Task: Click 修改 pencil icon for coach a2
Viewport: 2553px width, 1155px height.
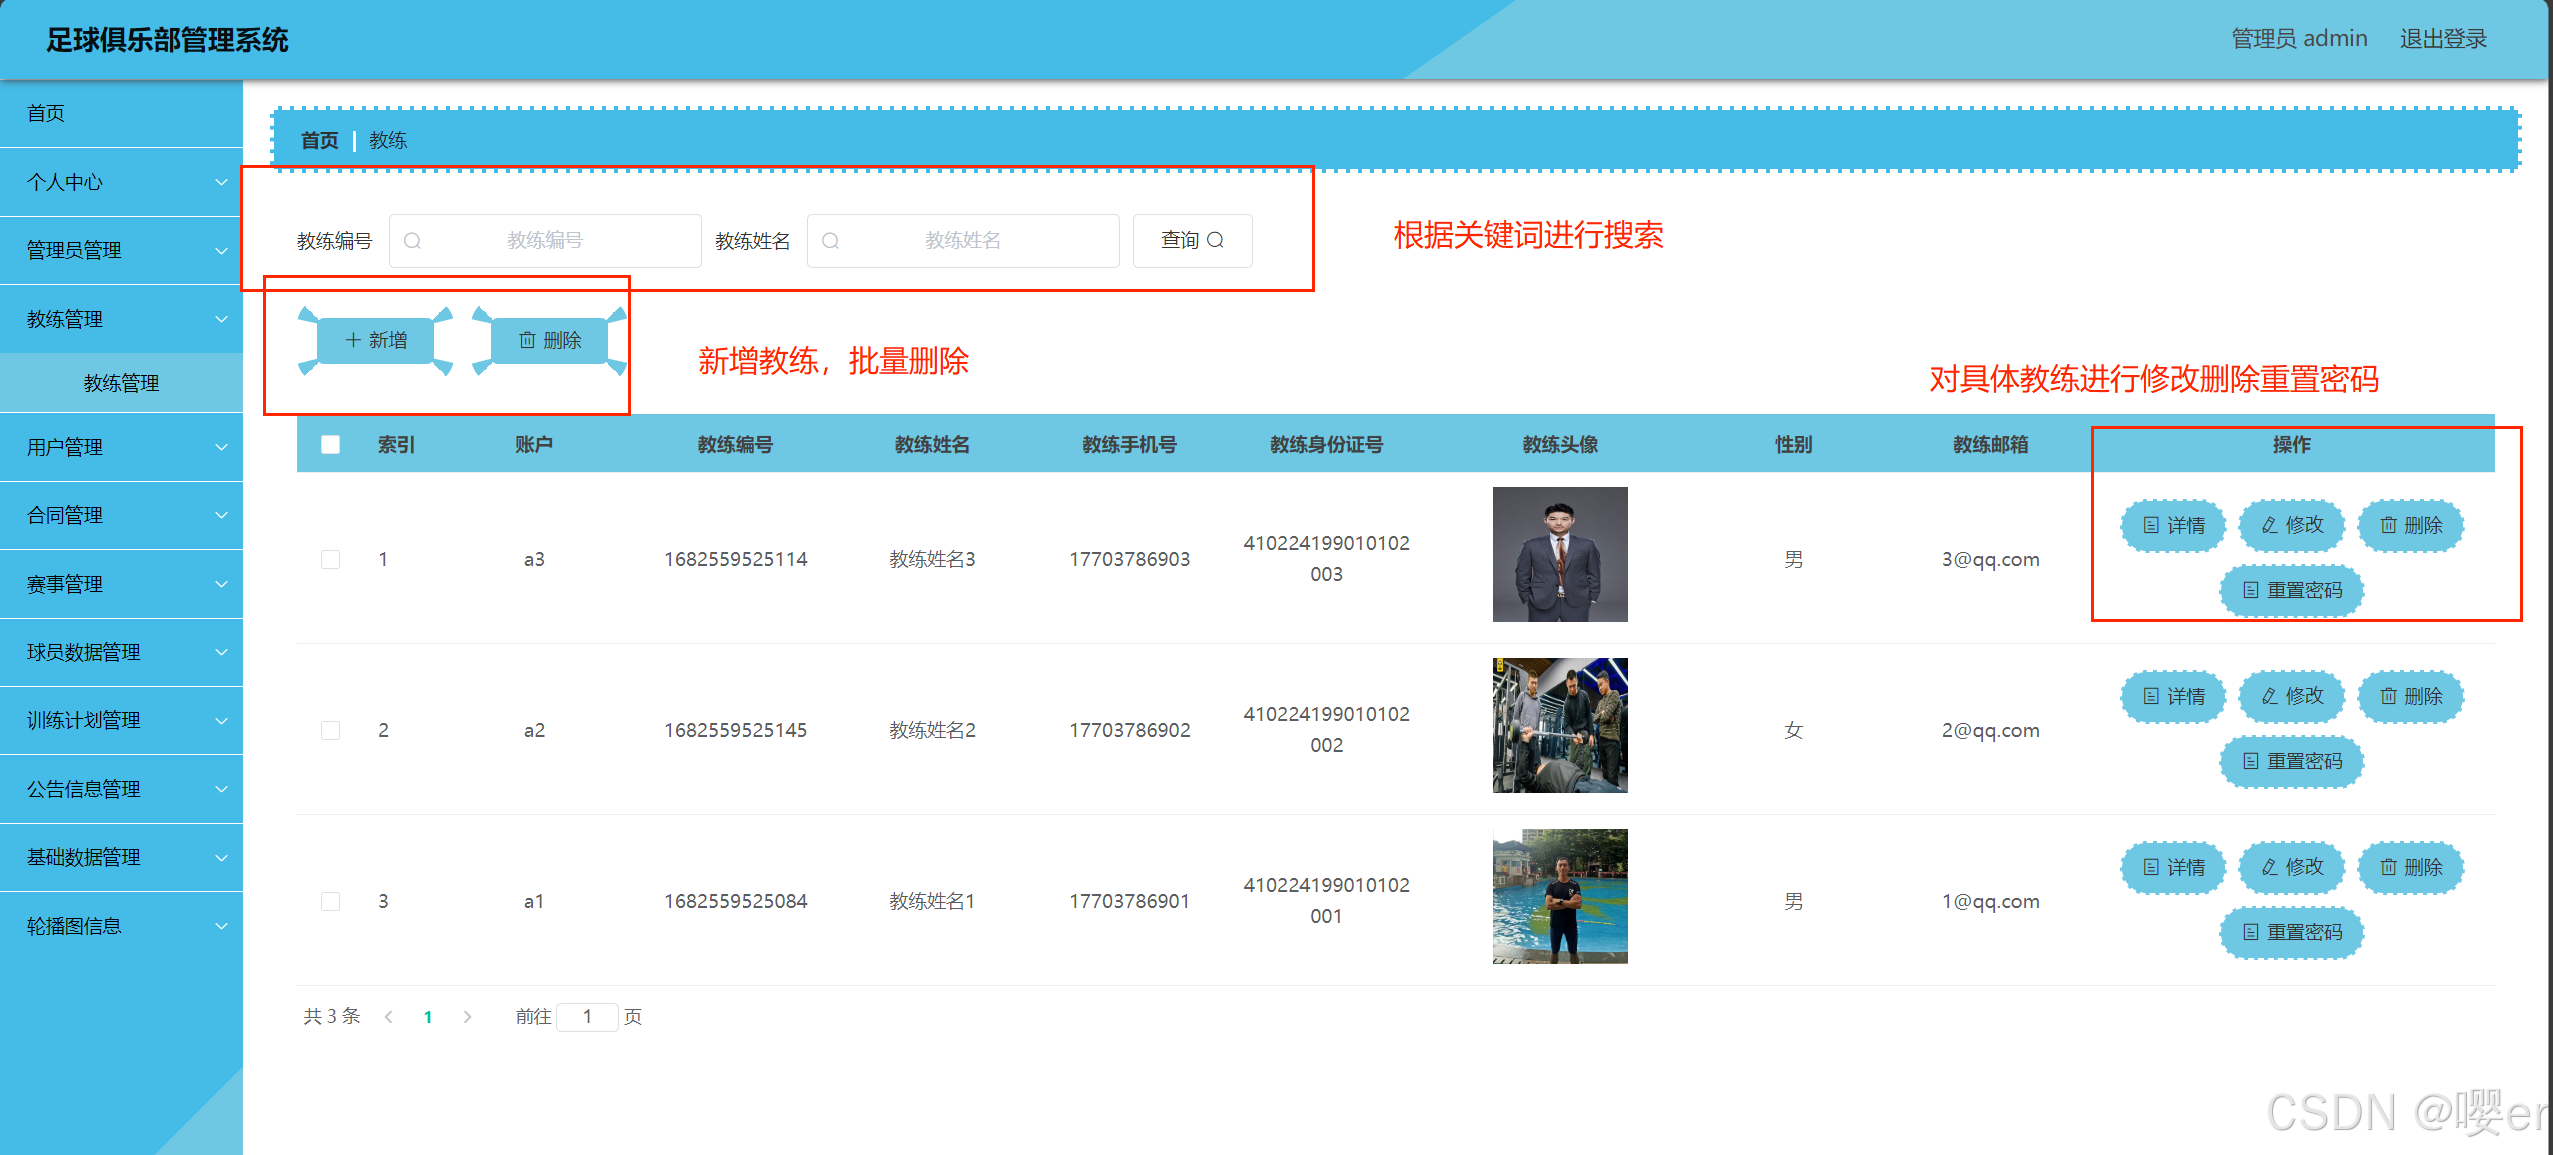Action: (2270, 696)
